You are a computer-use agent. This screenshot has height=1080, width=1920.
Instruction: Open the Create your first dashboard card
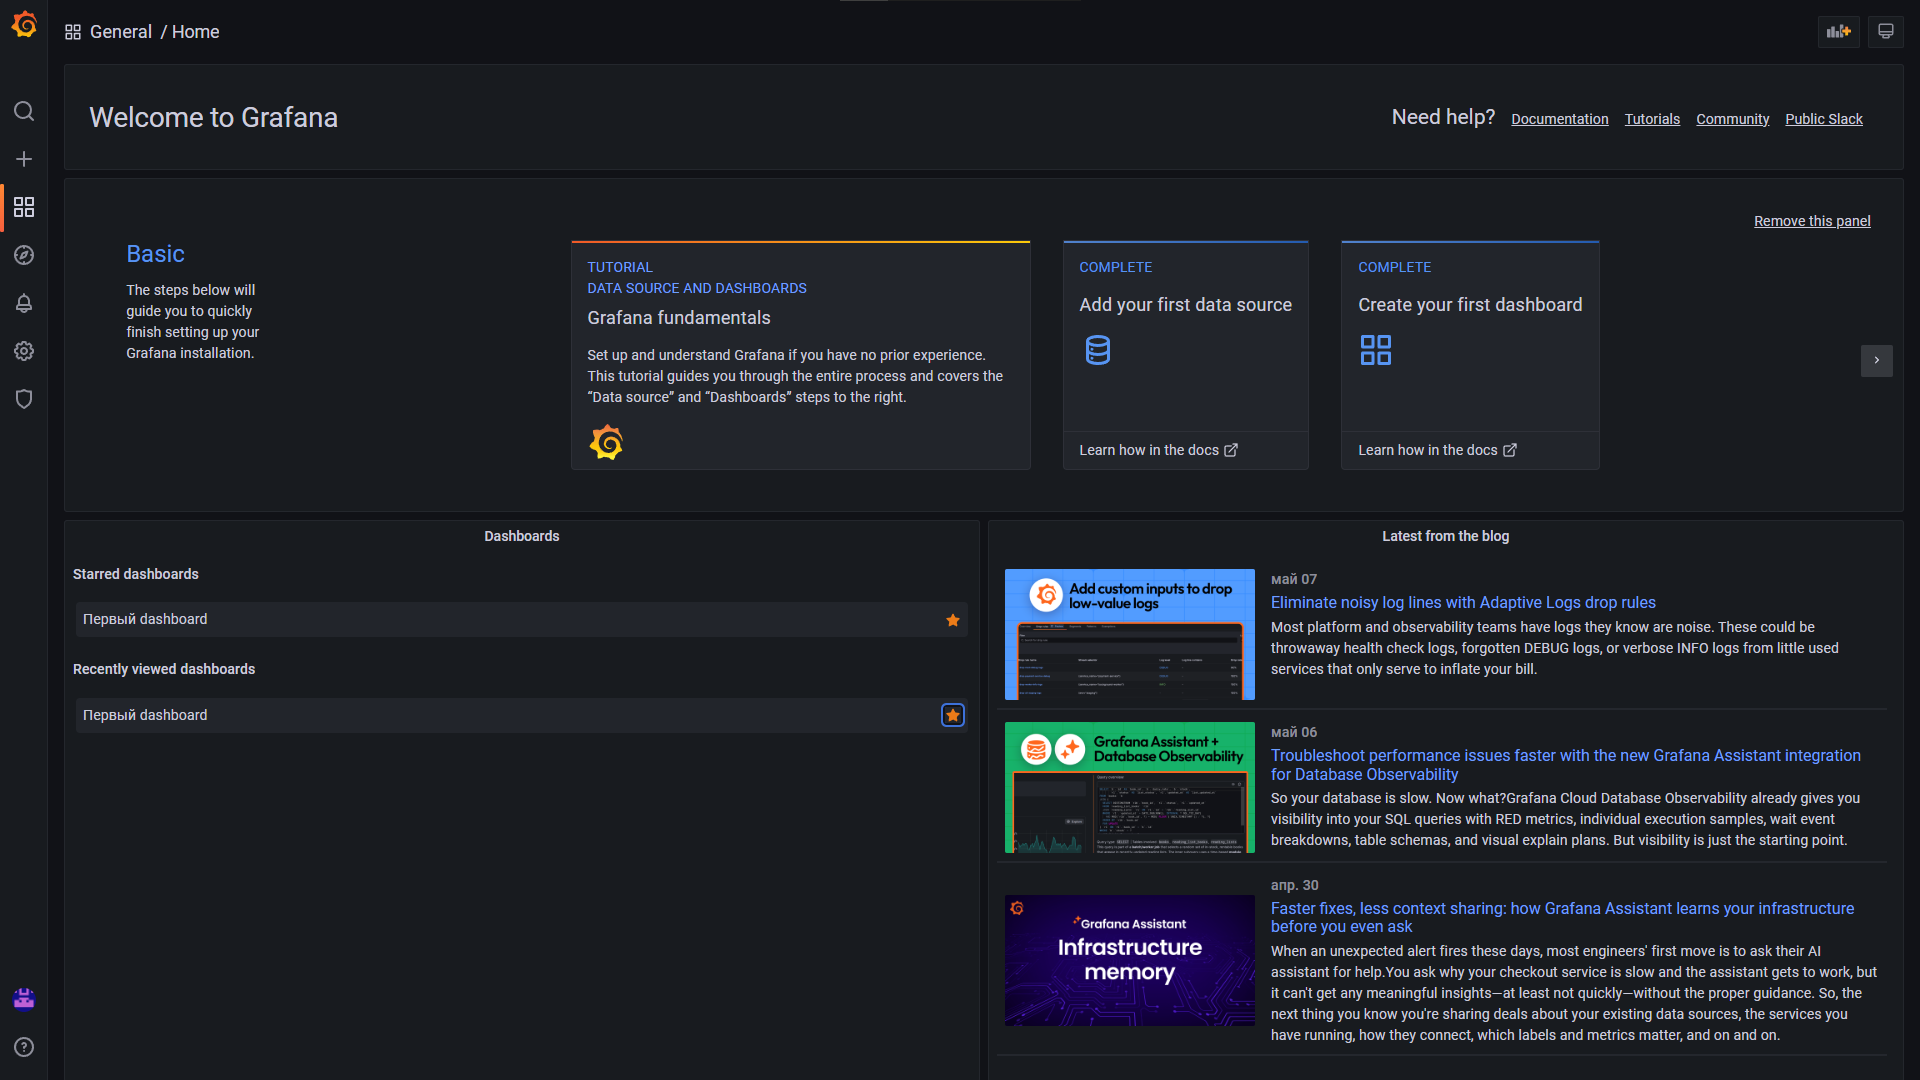click(1470, 355)
